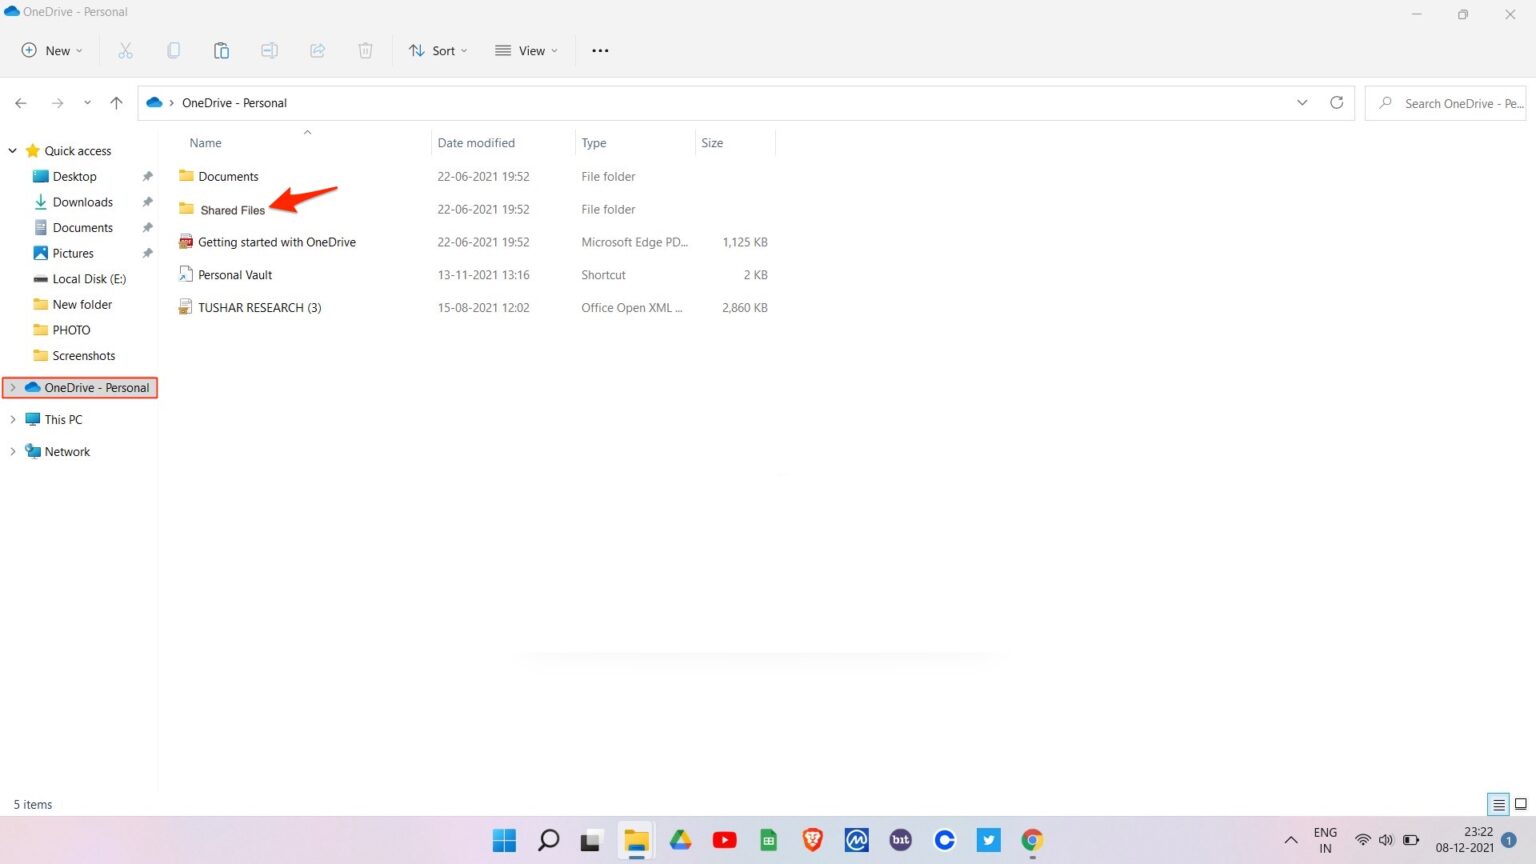Toggle sort direction by clicking the Name column
Image resolution: width=1536 pixels, height=864 pixels.
[x=205, y=143]
